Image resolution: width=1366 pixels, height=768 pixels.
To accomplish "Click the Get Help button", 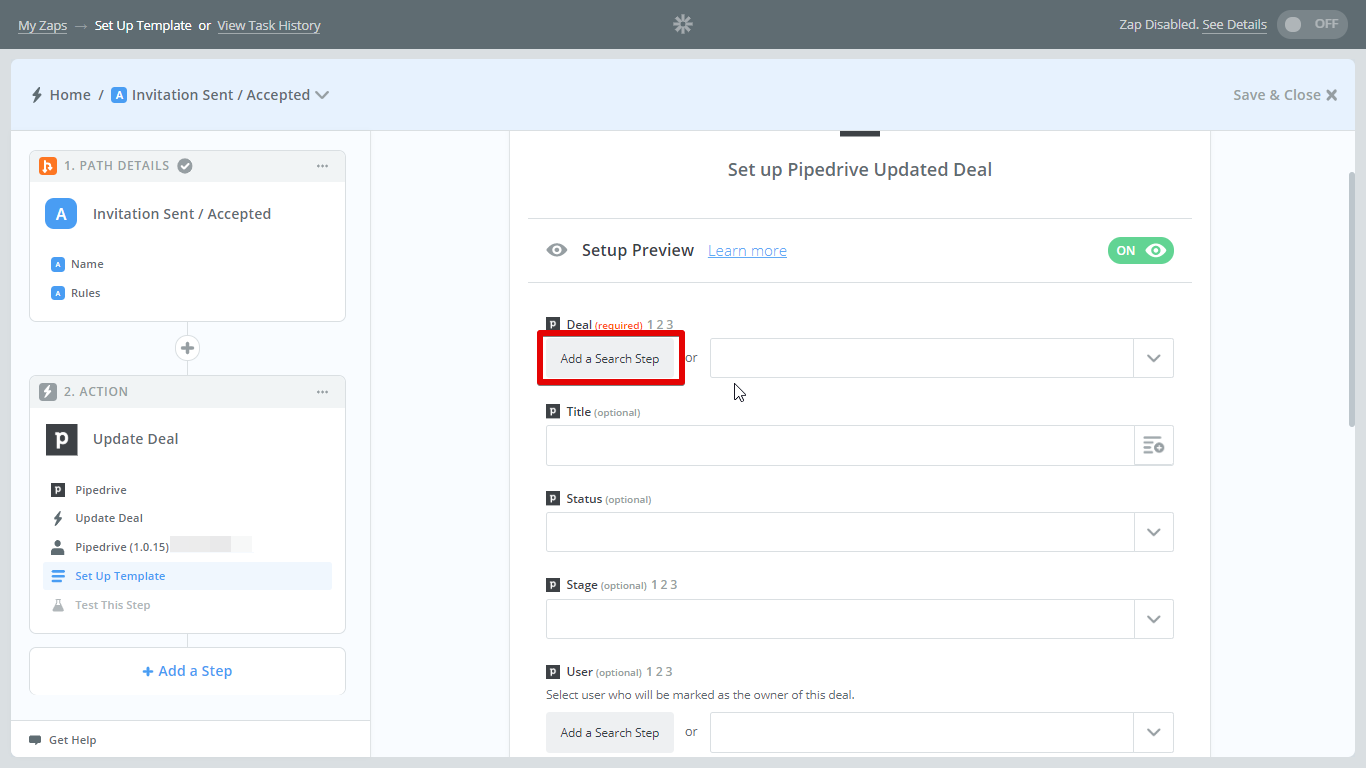I will coord(62,740).
